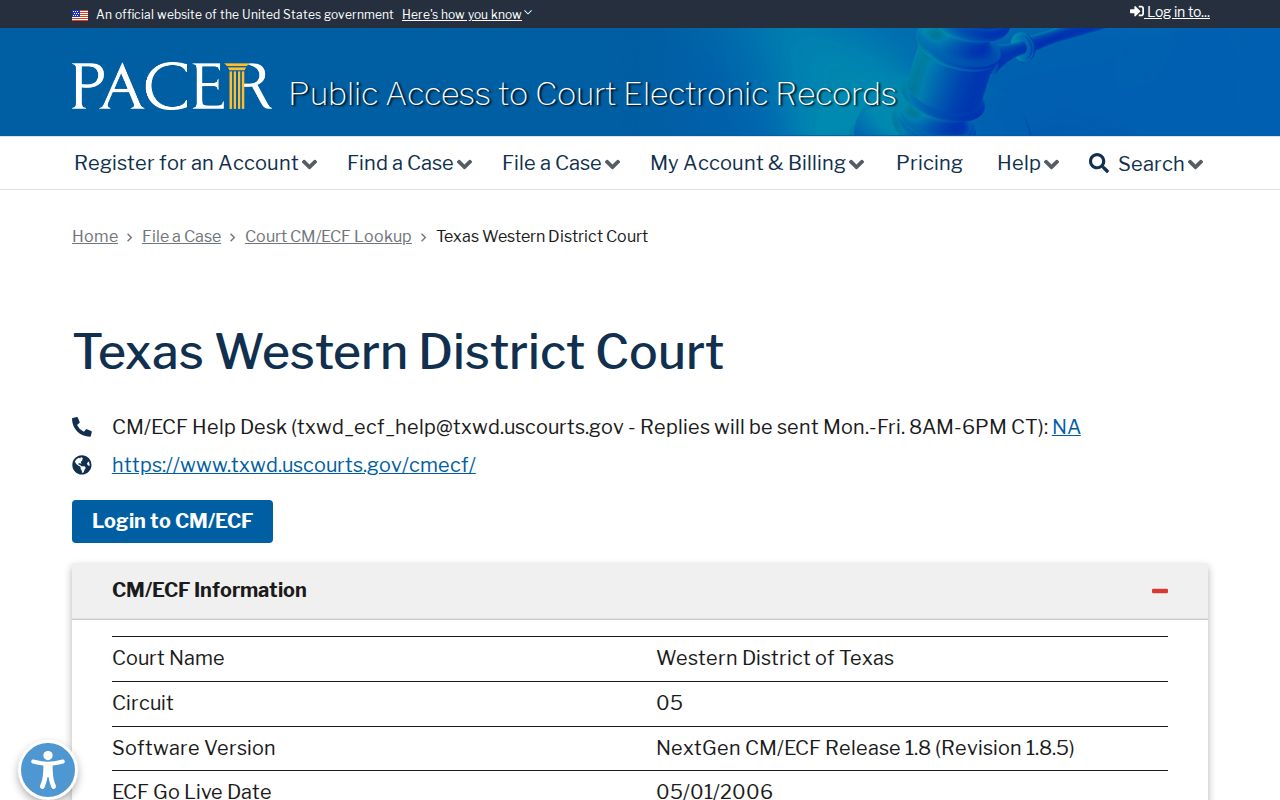Expand Here's how you know

(x=467, y=15)
